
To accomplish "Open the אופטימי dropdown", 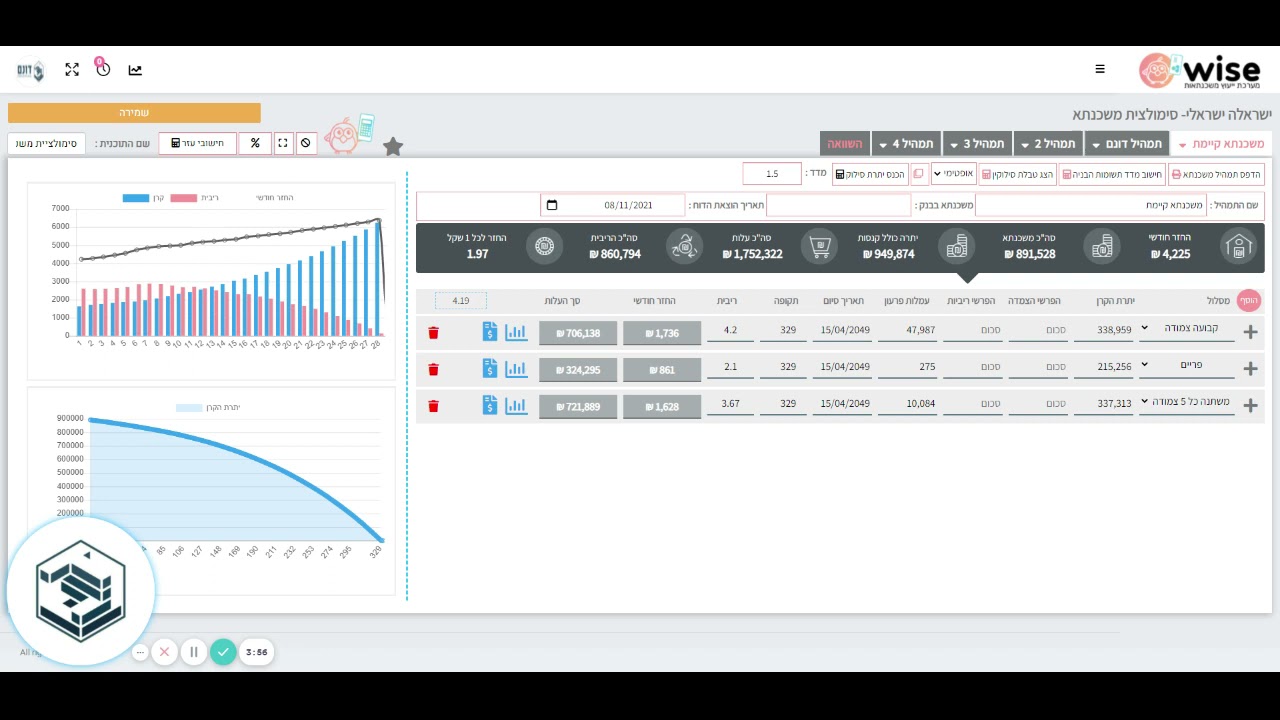I will (954, 174).
